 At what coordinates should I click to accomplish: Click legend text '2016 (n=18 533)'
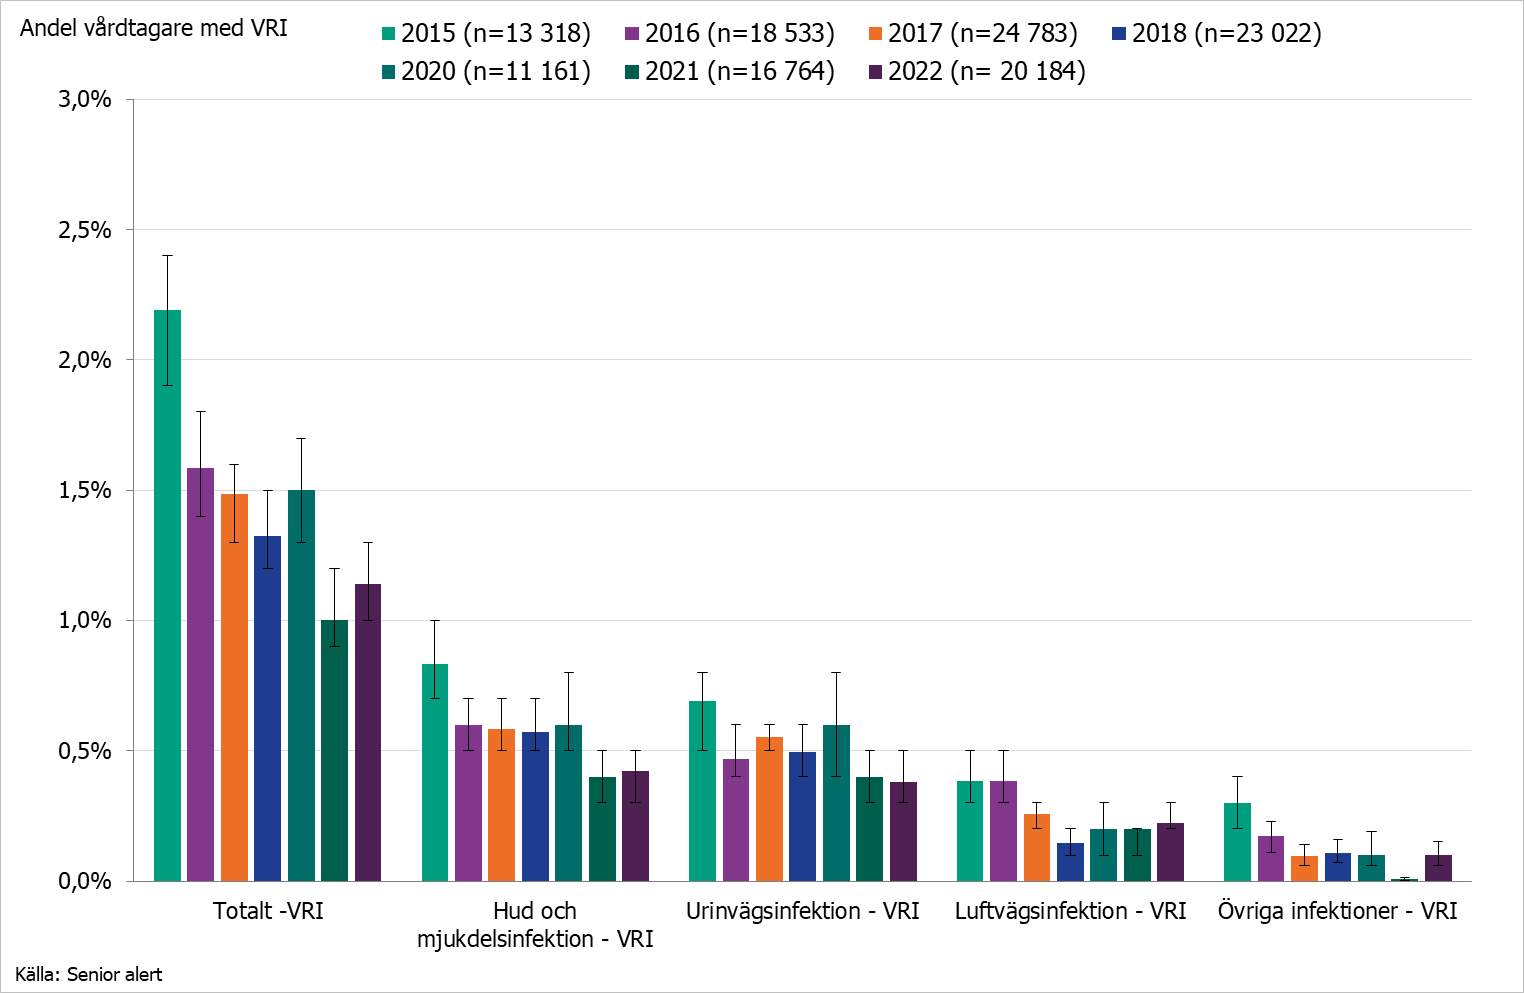tap(740, 34)
